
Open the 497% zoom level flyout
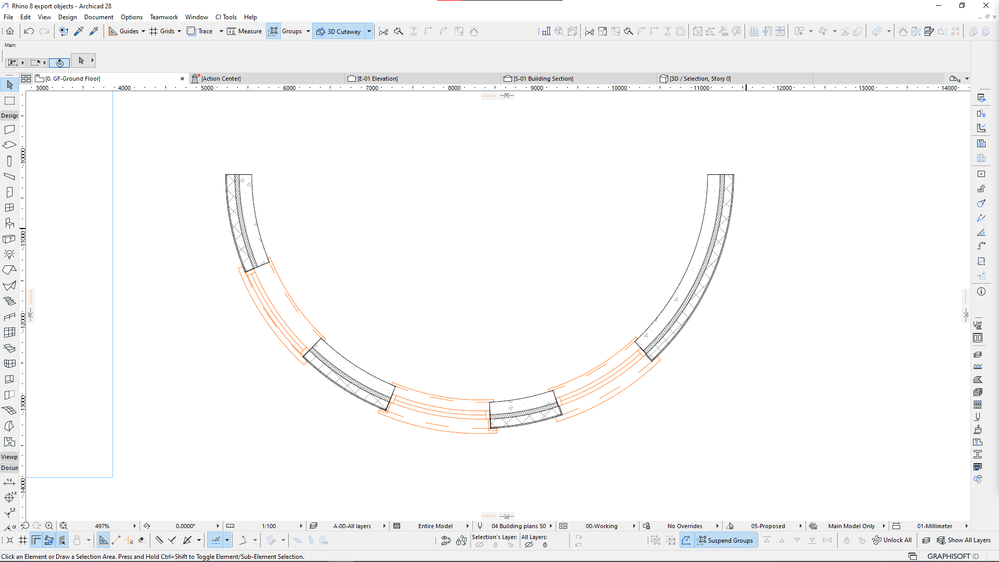[x=134, y=526]
